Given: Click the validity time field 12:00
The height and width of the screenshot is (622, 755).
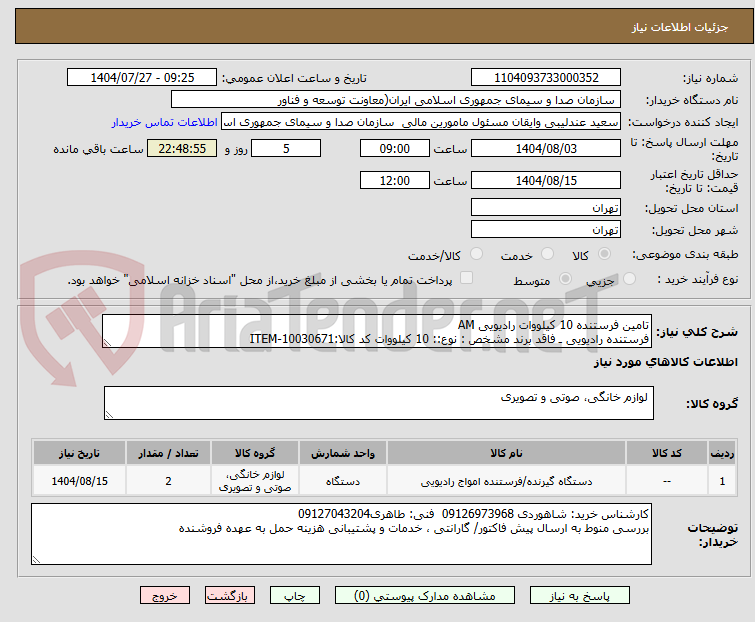Looking at the screenshot, I should pos(394,181).
